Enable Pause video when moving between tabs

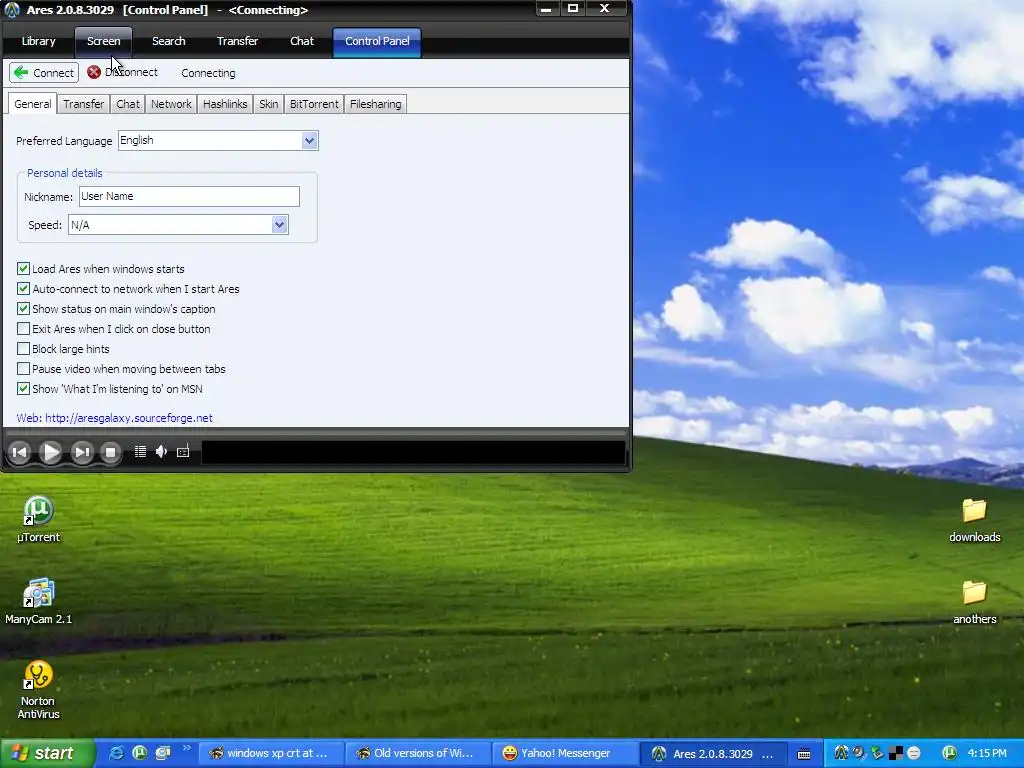(x=24, y=368)
